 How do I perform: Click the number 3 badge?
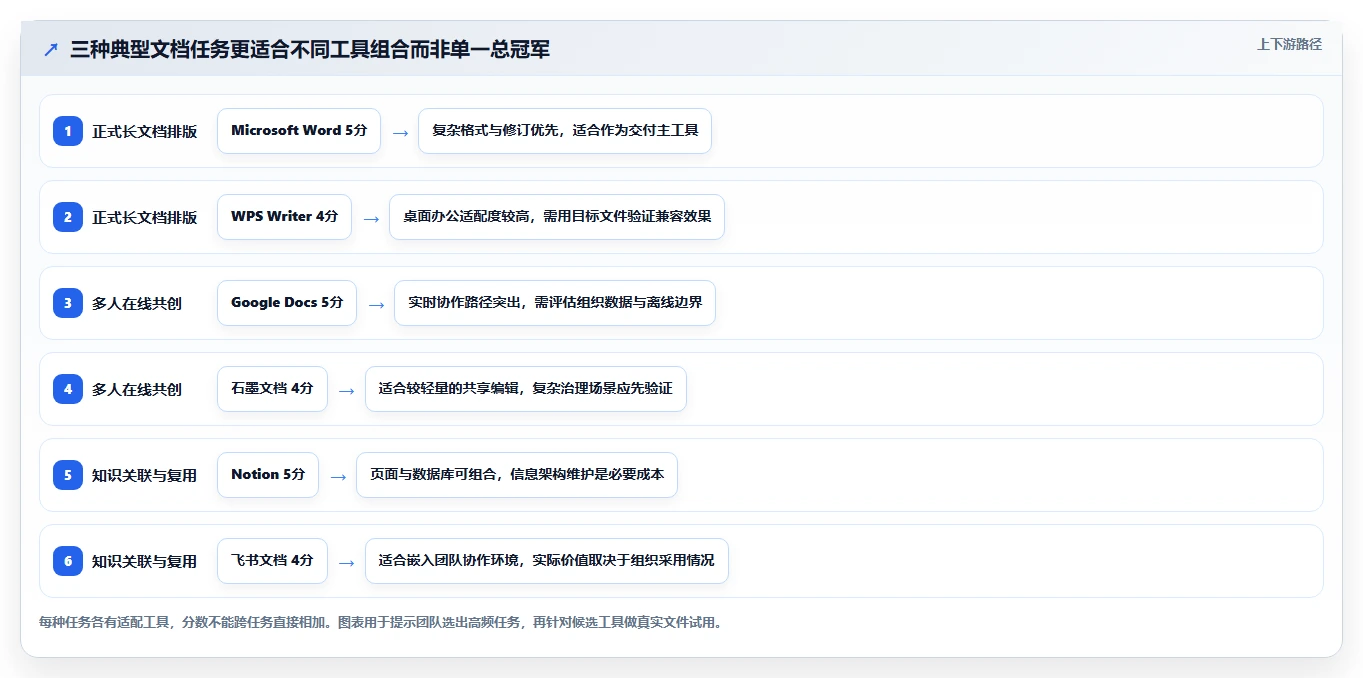coord(68,302)
